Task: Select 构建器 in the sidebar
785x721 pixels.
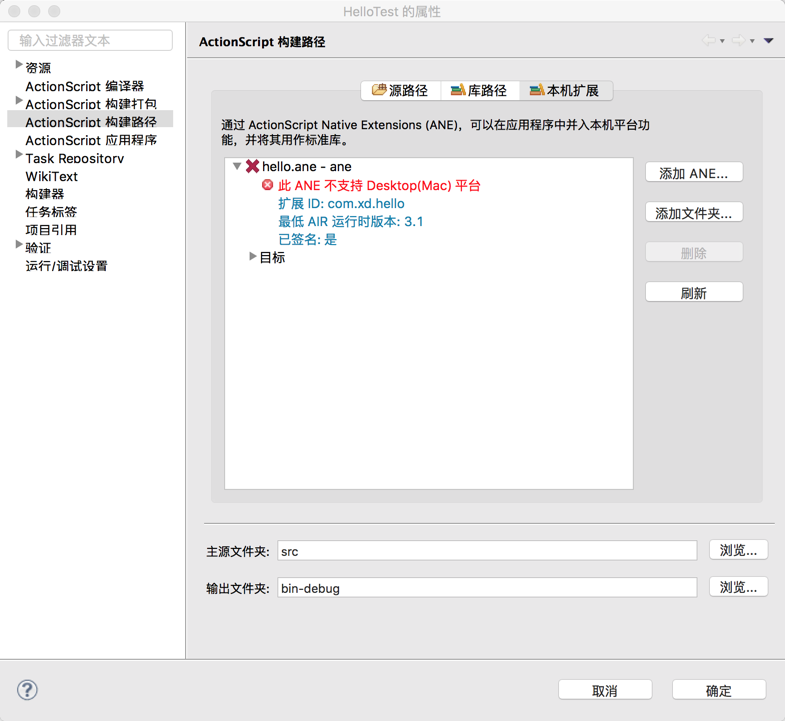Action: pos(45,194)
